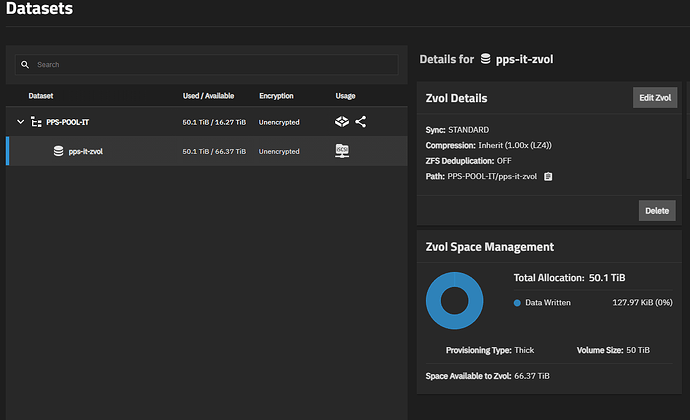Click the blue allocation donut chart

tap(455, 301)
